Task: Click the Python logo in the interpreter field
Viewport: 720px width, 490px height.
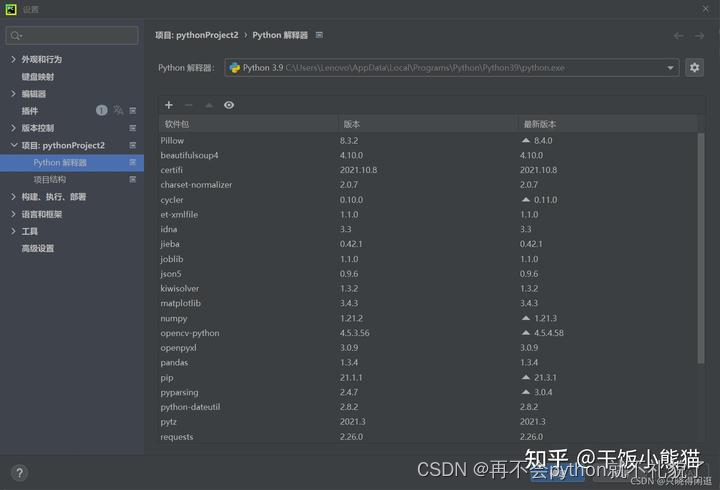Action: (235, 68)
